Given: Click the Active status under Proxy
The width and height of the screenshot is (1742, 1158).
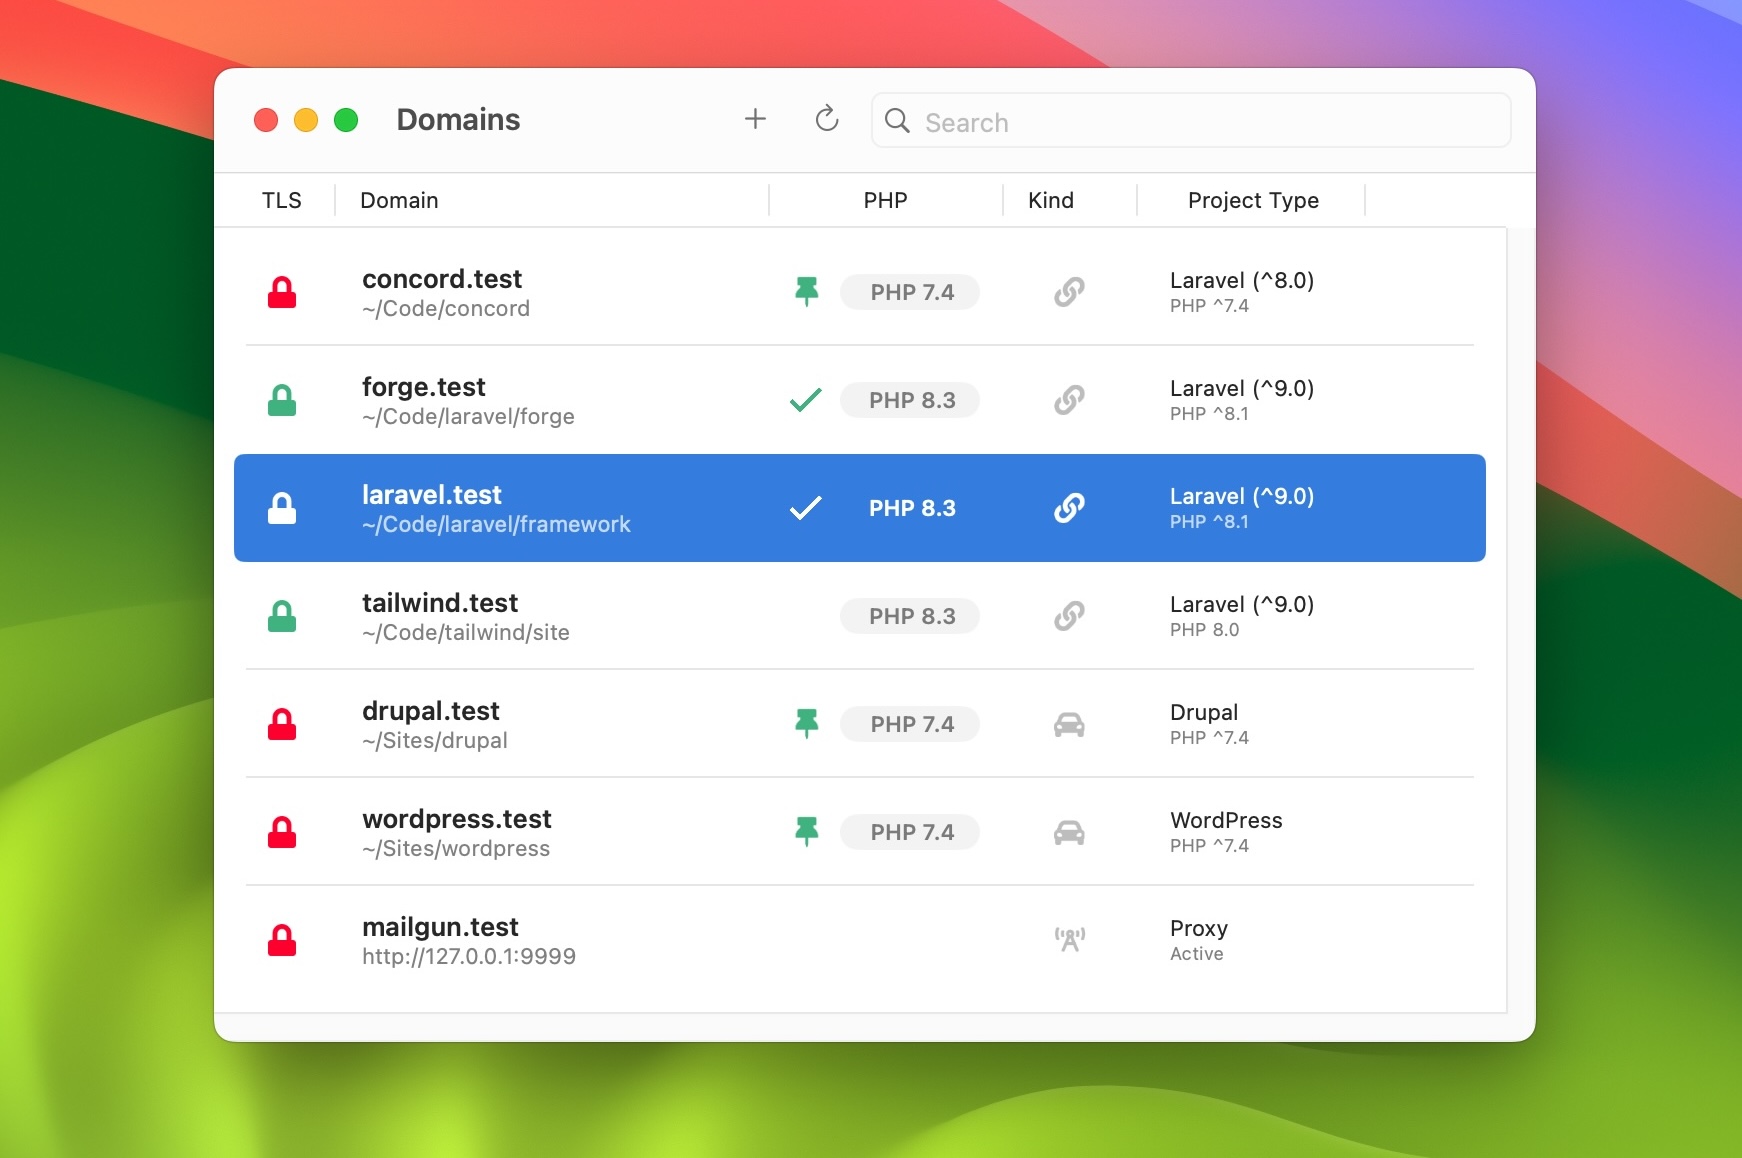Looking at the screenshot, I should [1197, 954].
